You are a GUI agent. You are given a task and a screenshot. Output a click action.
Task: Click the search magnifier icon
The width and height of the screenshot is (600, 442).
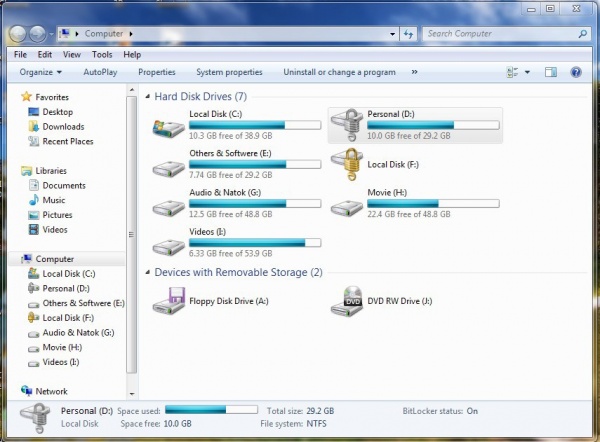coord(582,34)
